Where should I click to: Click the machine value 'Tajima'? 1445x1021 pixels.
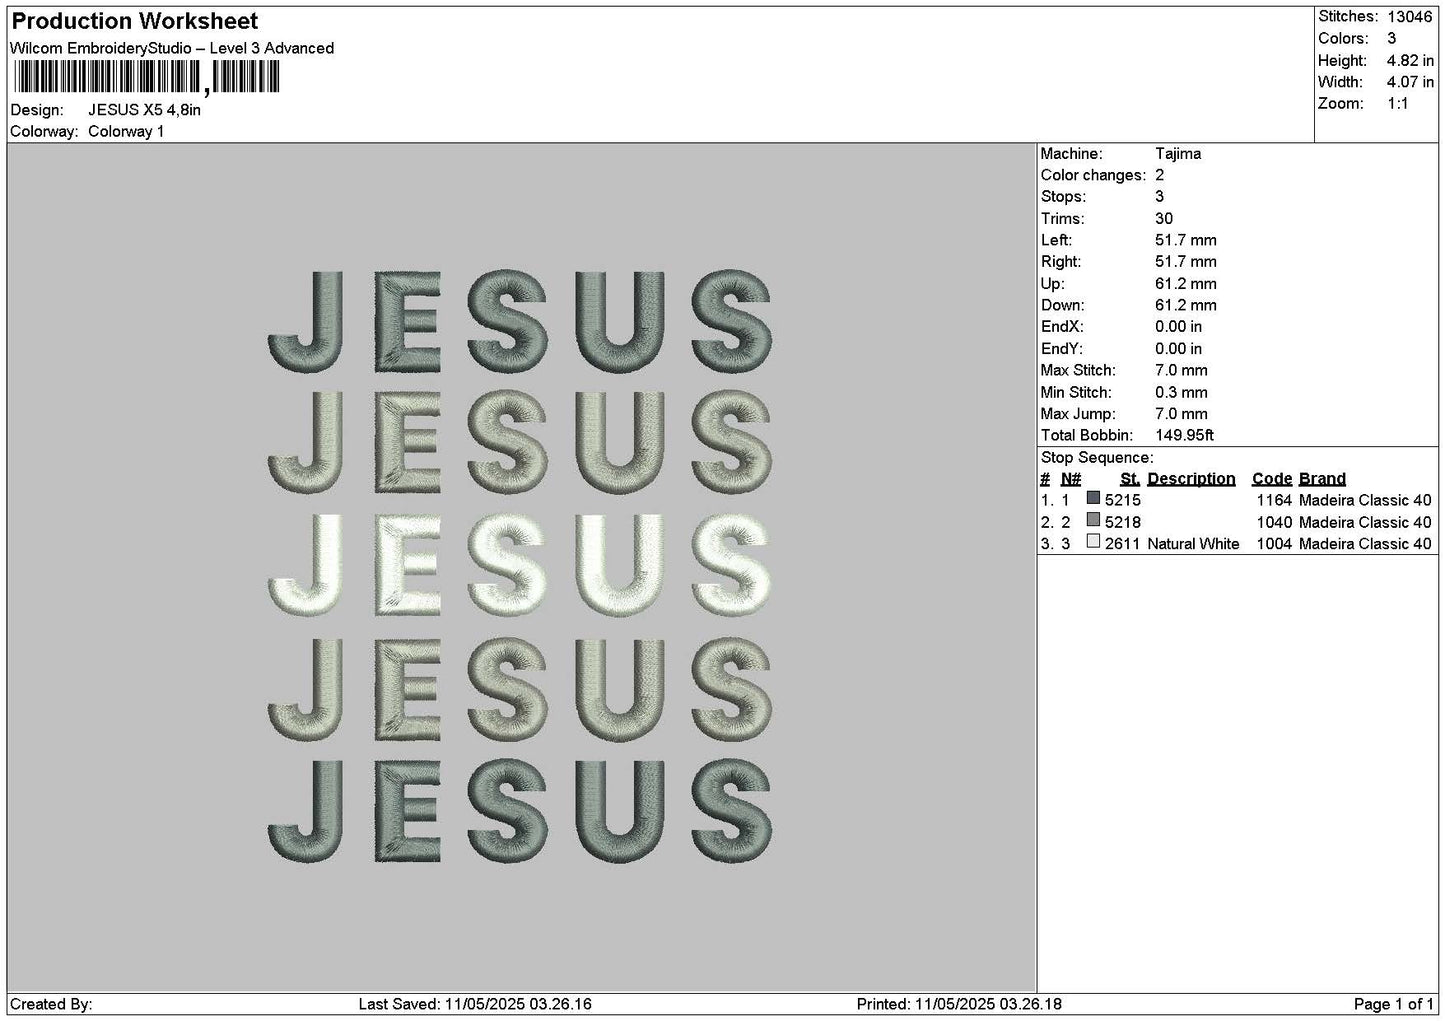1178,154
